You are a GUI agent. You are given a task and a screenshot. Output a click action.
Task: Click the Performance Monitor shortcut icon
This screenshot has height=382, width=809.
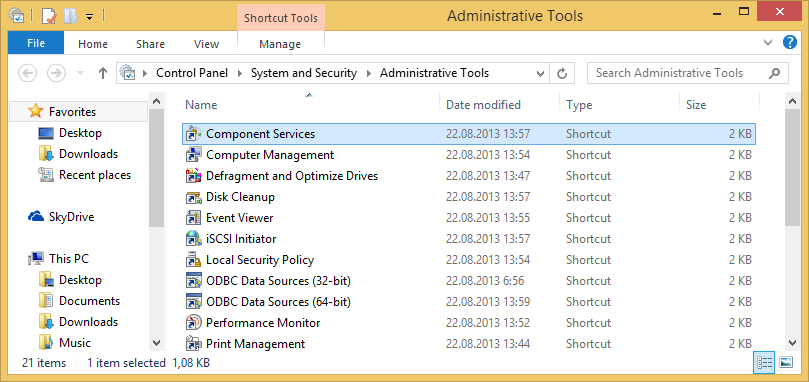tap(193, 323)
